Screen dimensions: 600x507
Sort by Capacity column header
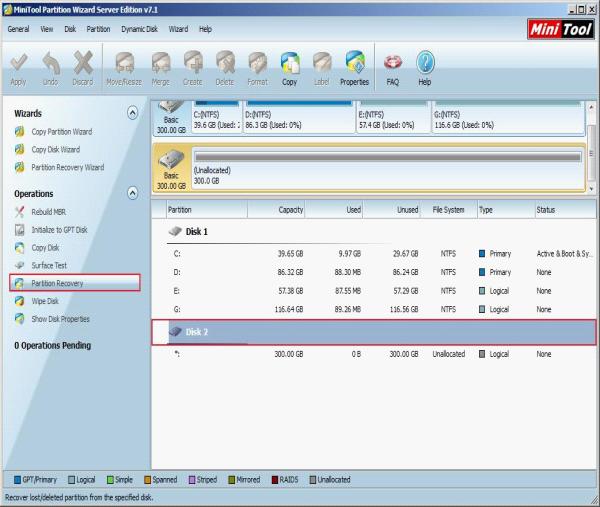[276, 210]
